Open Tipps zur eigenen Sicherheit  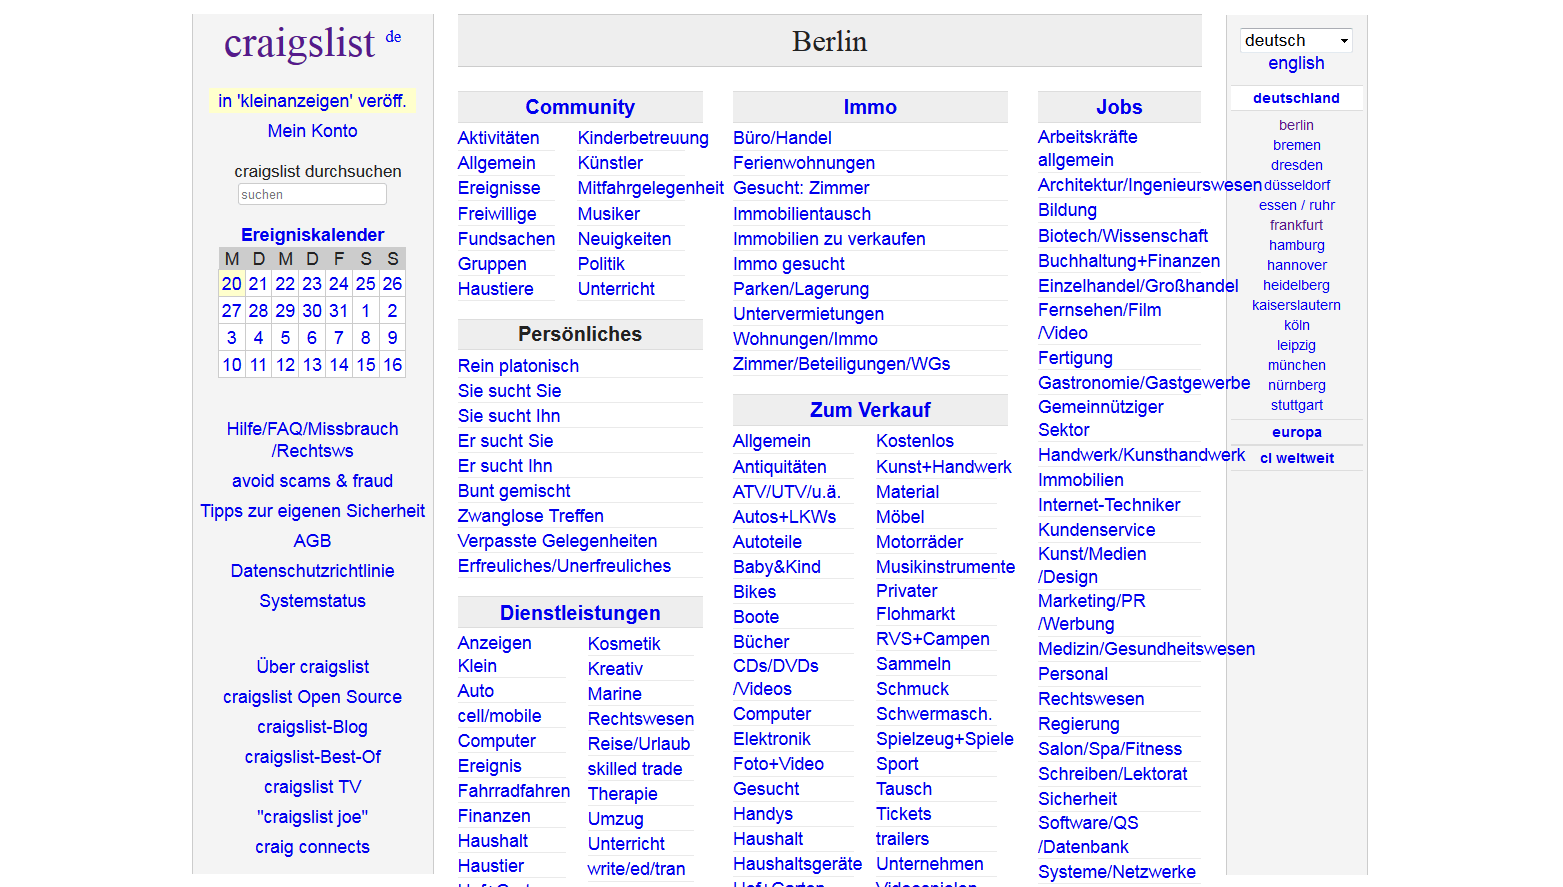click(312, 511)
